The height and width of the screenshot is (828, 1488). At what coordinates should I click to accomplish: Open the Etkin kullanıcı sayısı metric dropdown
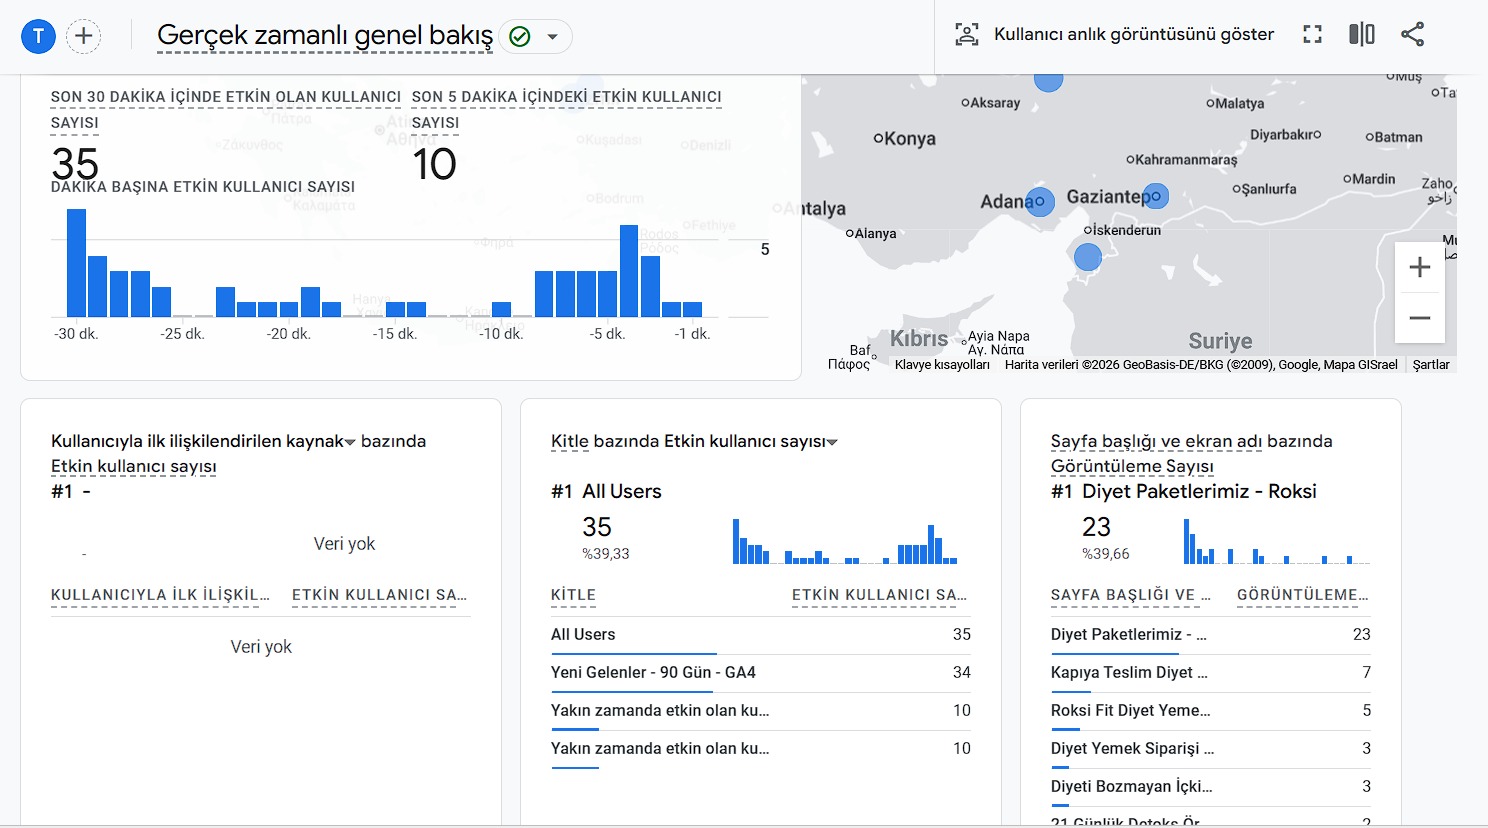point(832,442)
